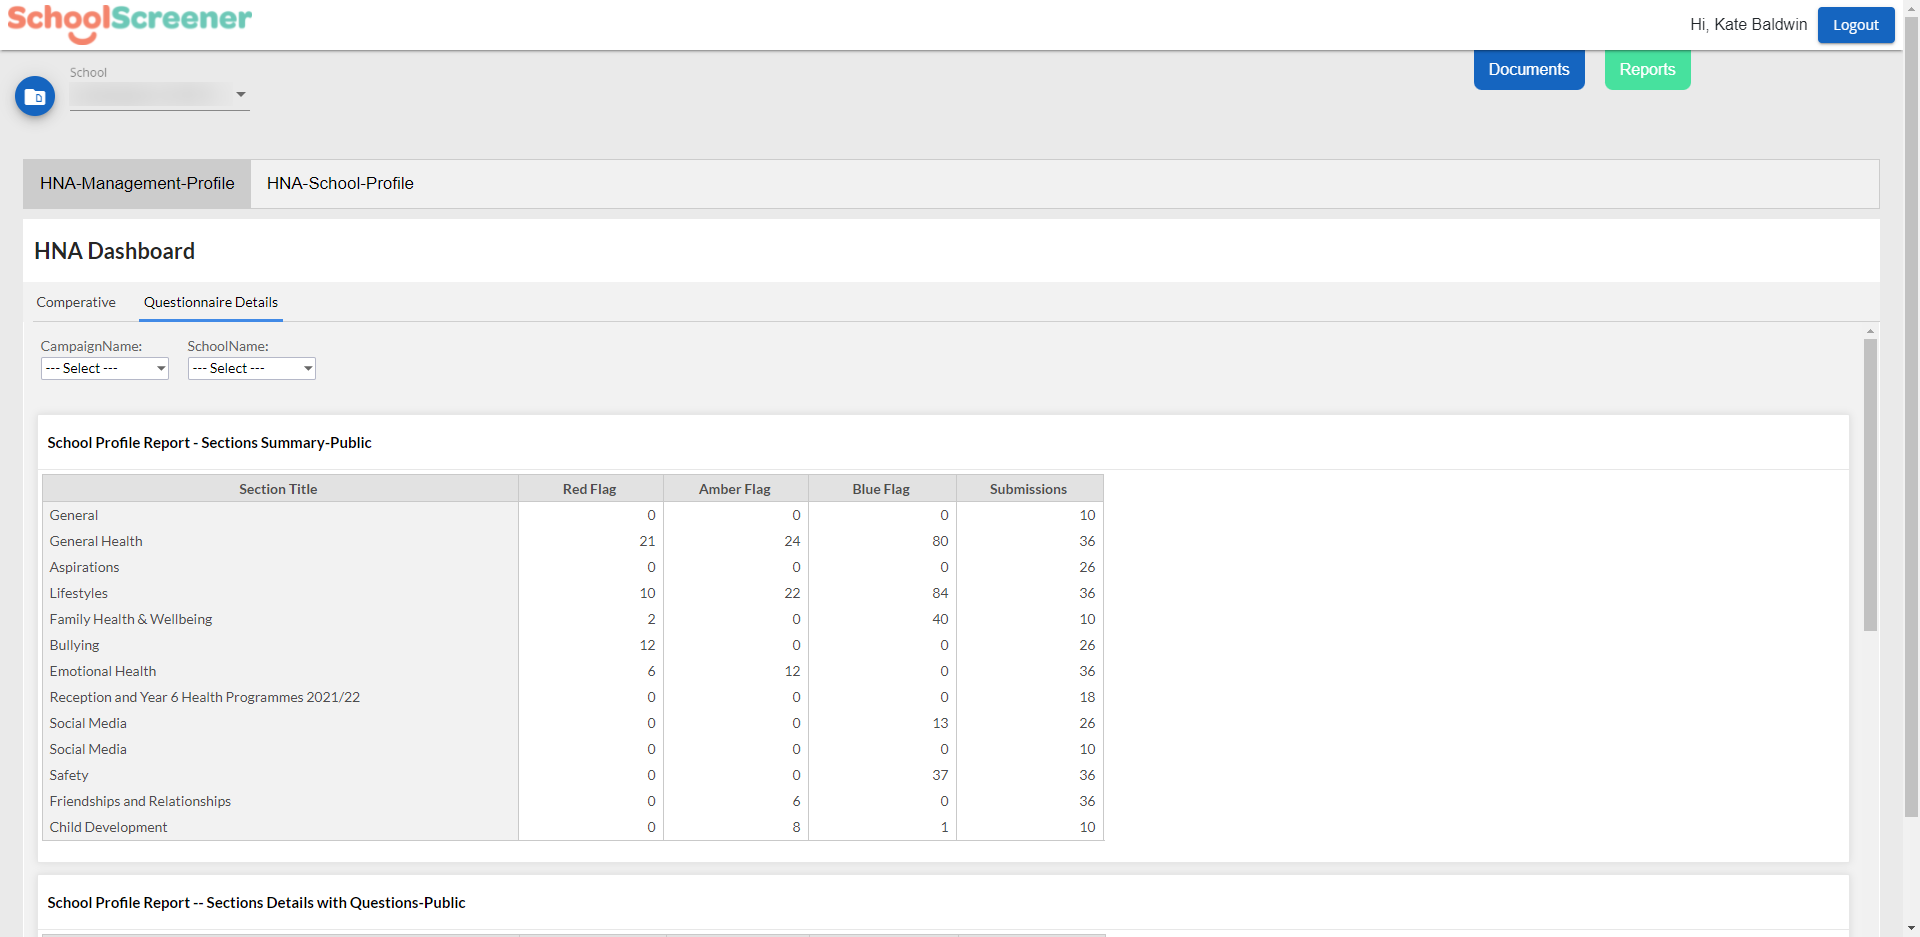This screenshot has height=937, width=1920.
Task: Switch to the Comperative tab
Action: point(76,302)
